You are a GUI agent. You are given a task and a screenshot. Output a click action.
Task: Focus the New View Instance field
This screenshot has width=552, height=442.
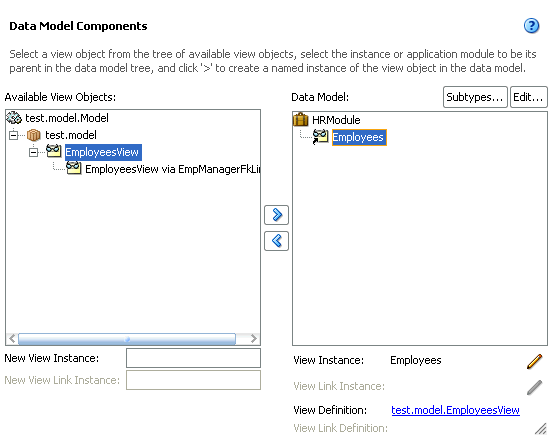[193, 358]
